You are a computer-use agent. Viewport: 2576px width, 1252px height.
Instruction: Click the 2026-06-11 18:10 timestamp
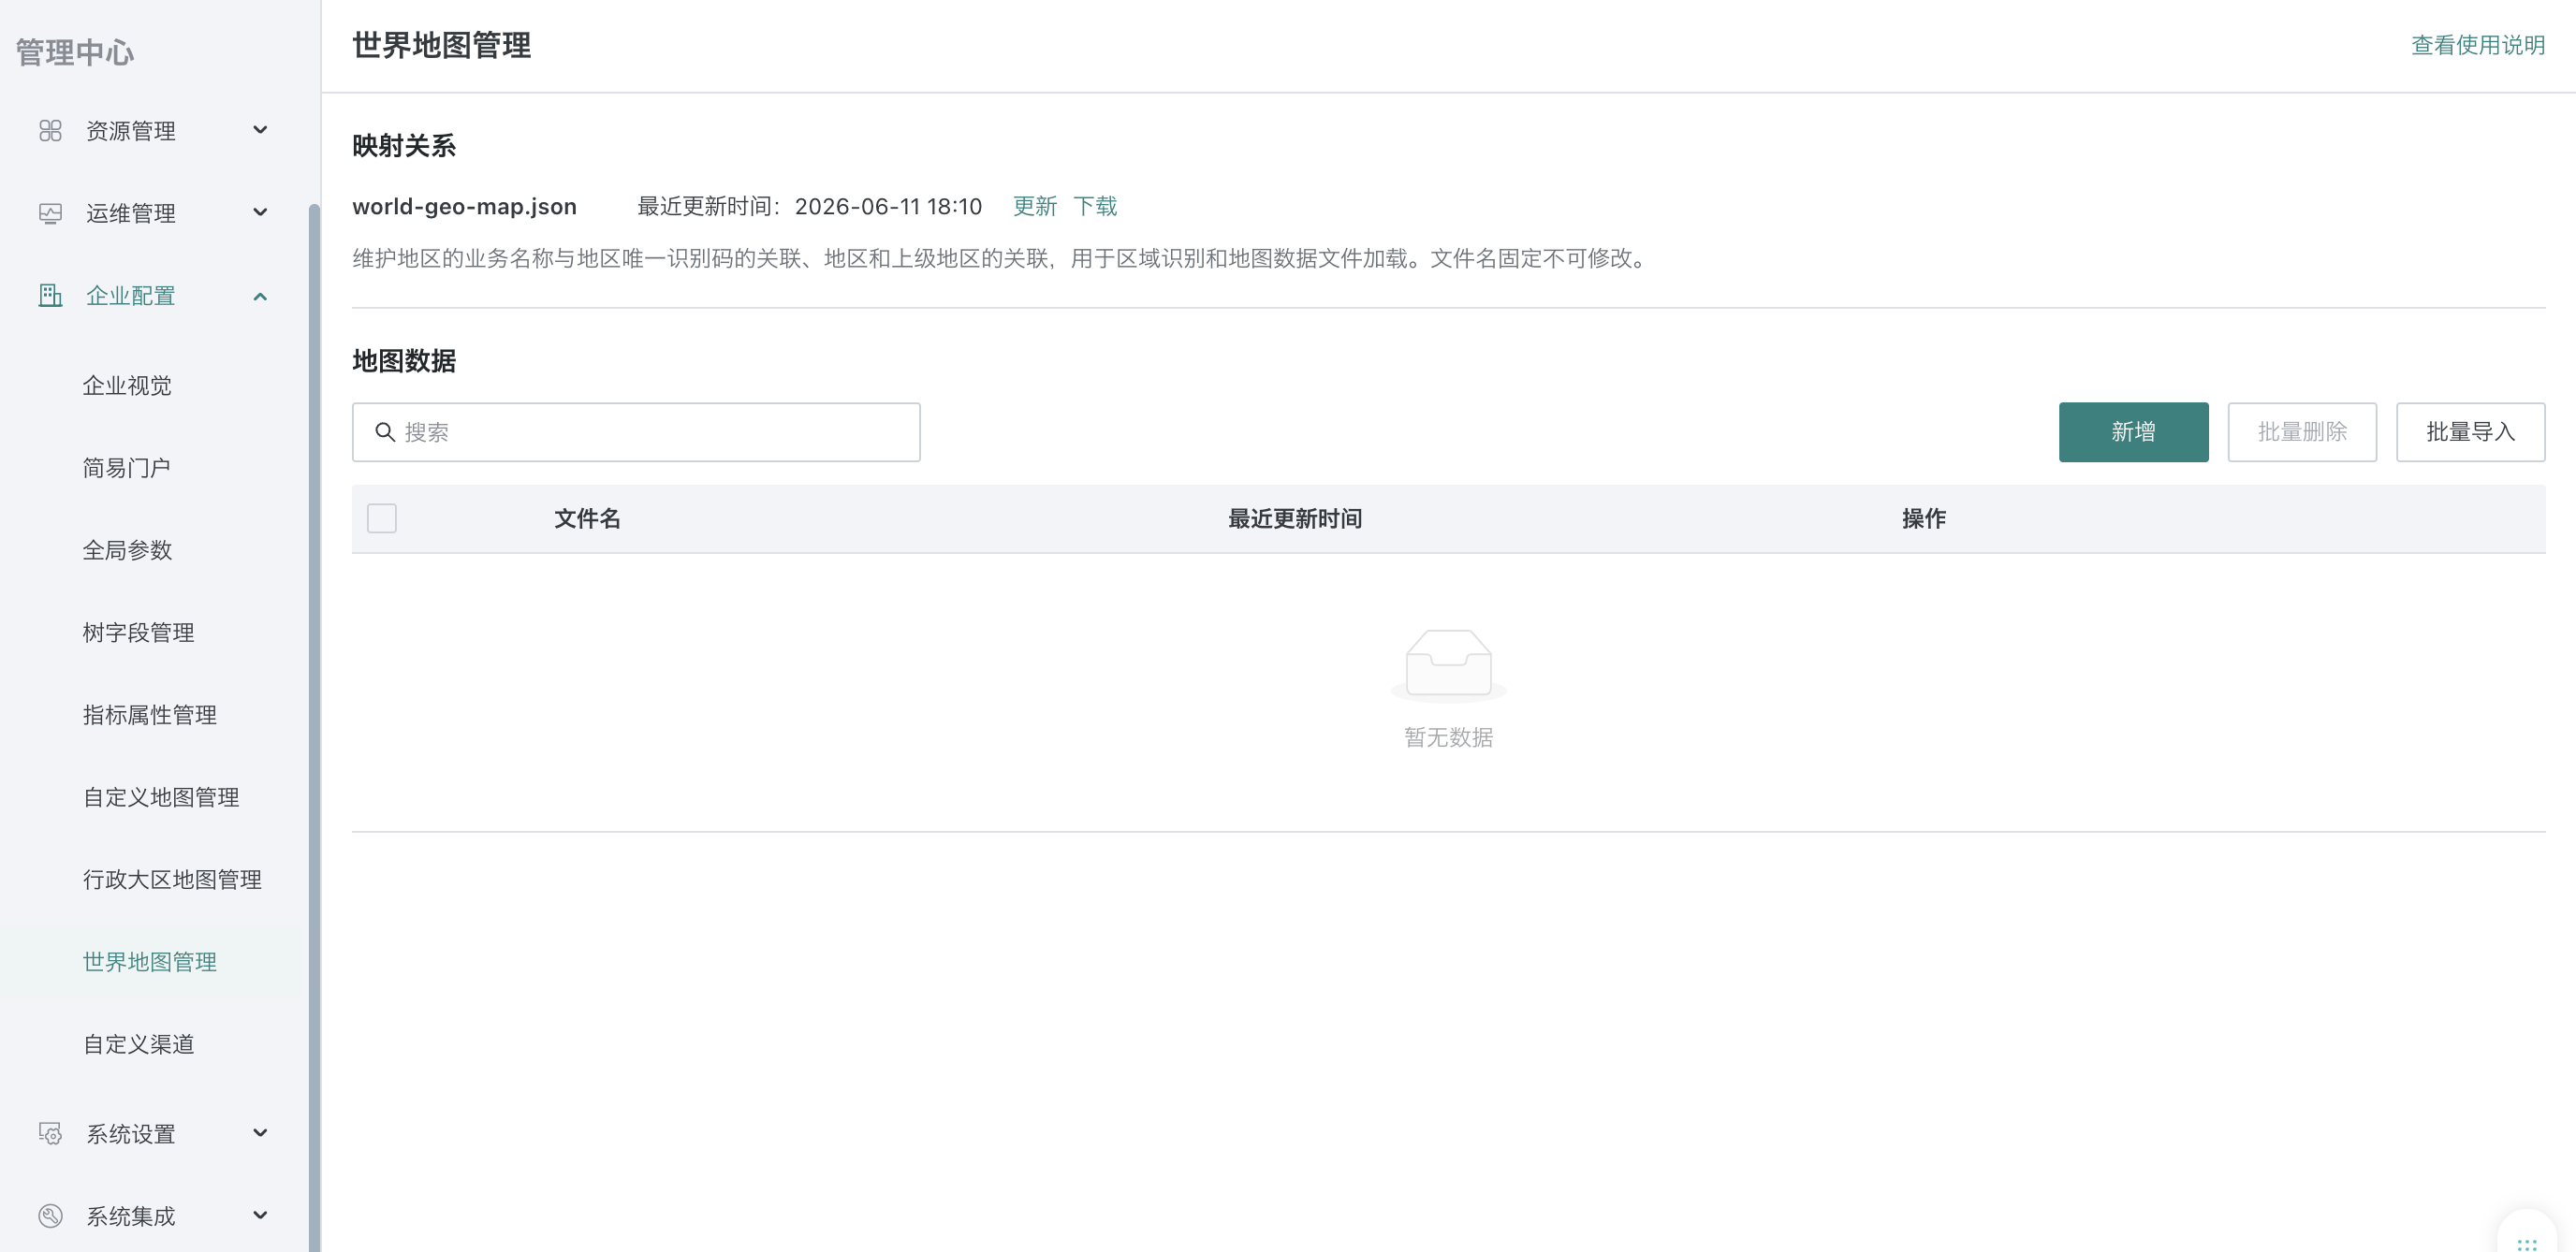click(888, 207)
